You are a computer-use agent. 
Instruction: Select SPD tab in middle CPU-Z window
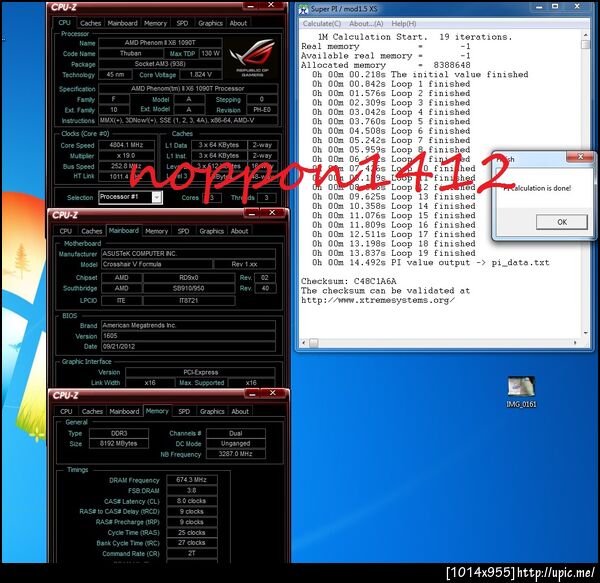pos(183,231)
